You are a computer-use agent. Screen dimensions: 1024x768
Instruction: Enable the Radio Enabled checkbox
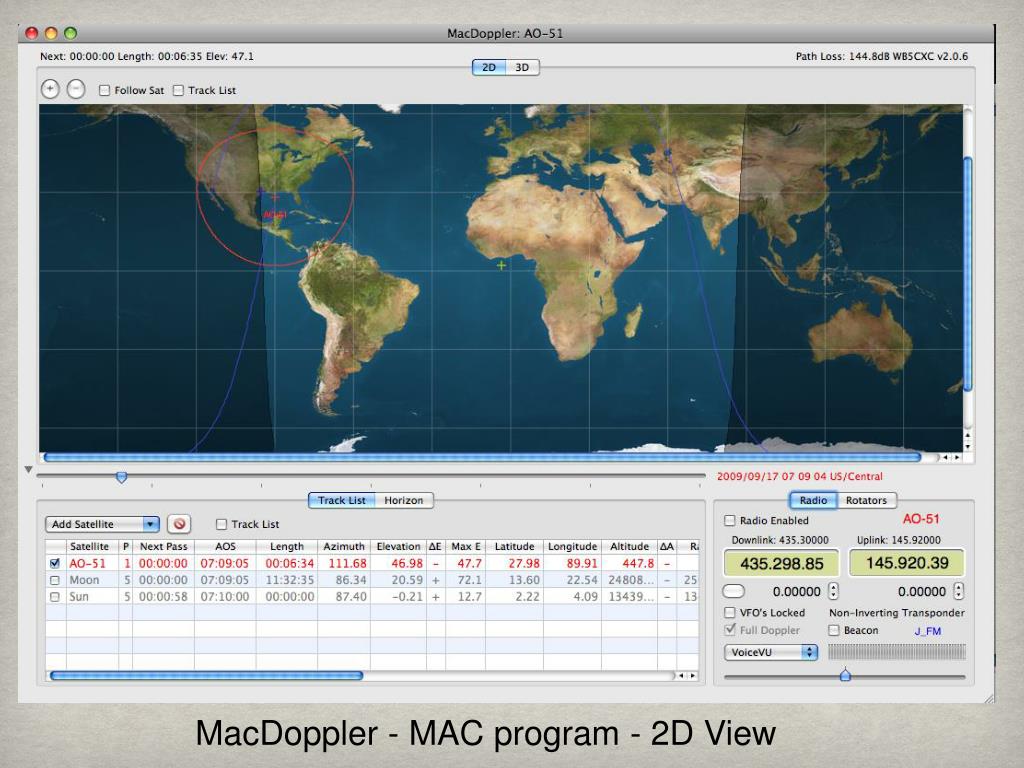(x=730, y=520)
